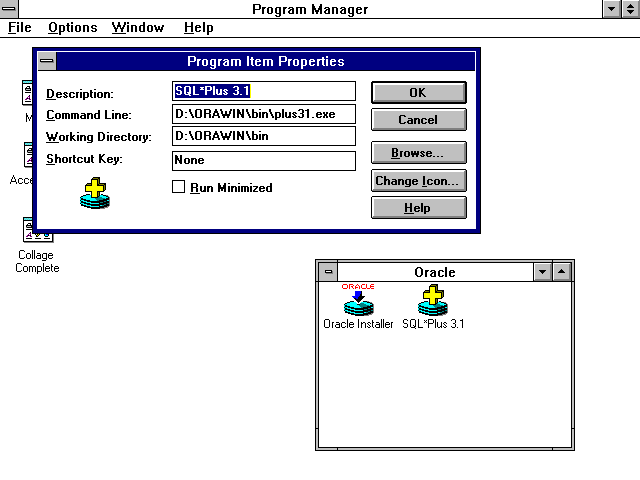Cancel the Program Item Properties dialog
The image size is (640, 480).
point(418,120)
